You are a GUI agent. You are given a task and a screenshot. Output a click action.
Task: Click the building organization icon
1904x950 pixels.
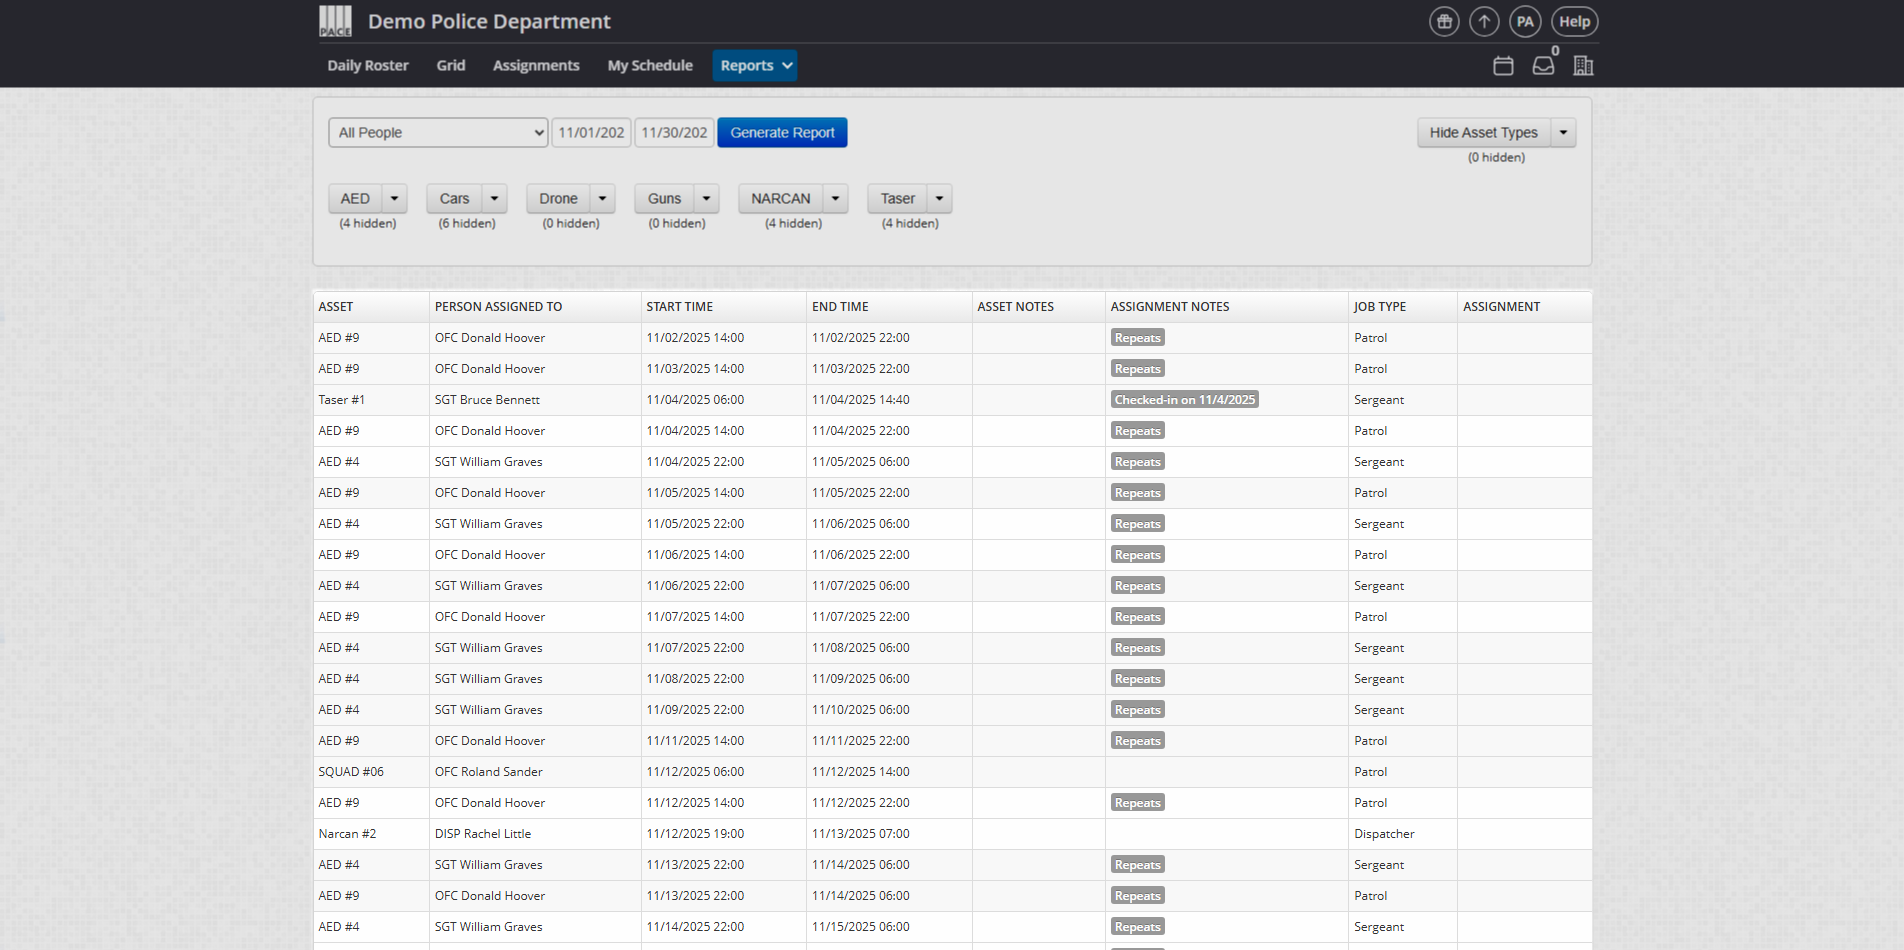click(x=1583, y=66)
